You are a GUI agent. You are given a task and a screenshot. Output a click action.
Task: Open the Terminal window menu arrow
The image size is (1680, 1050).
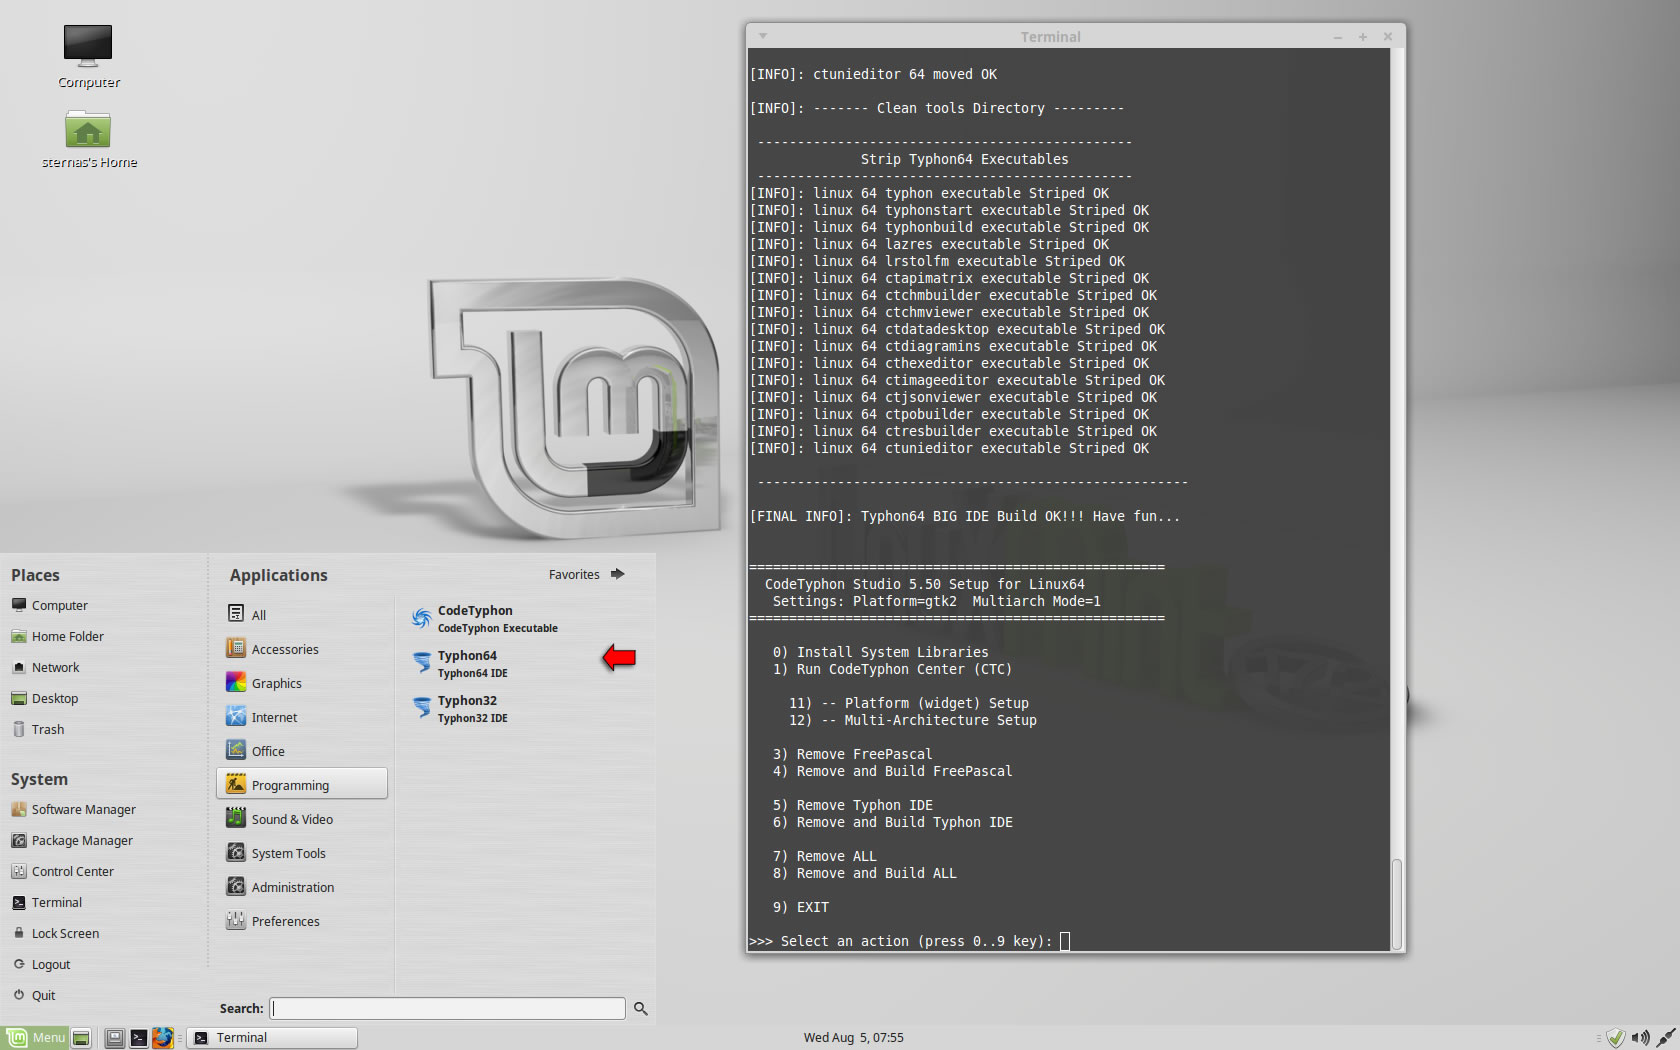pyautogui.click(x=763, y=36)
